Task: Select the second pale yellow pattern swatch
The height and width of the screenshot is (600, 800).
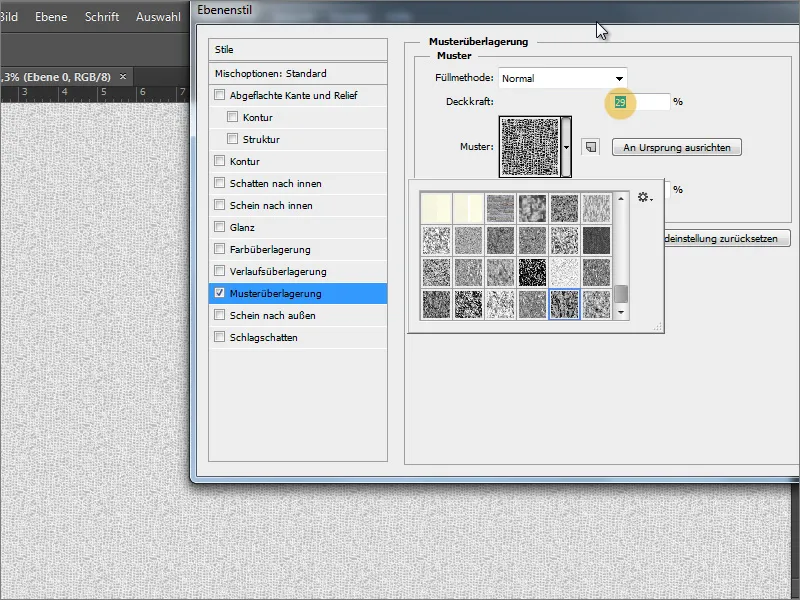Action: (x=468, y=208)
